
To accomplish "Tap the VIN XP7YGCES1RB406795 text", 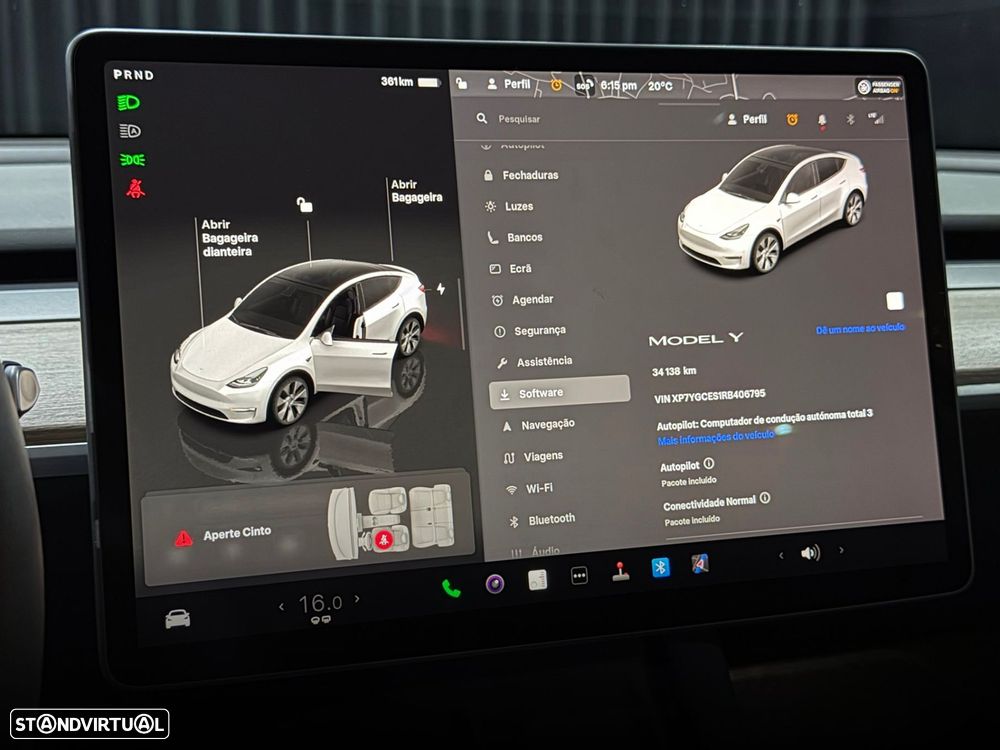I will pyautogui.click(x=709, y=395).
